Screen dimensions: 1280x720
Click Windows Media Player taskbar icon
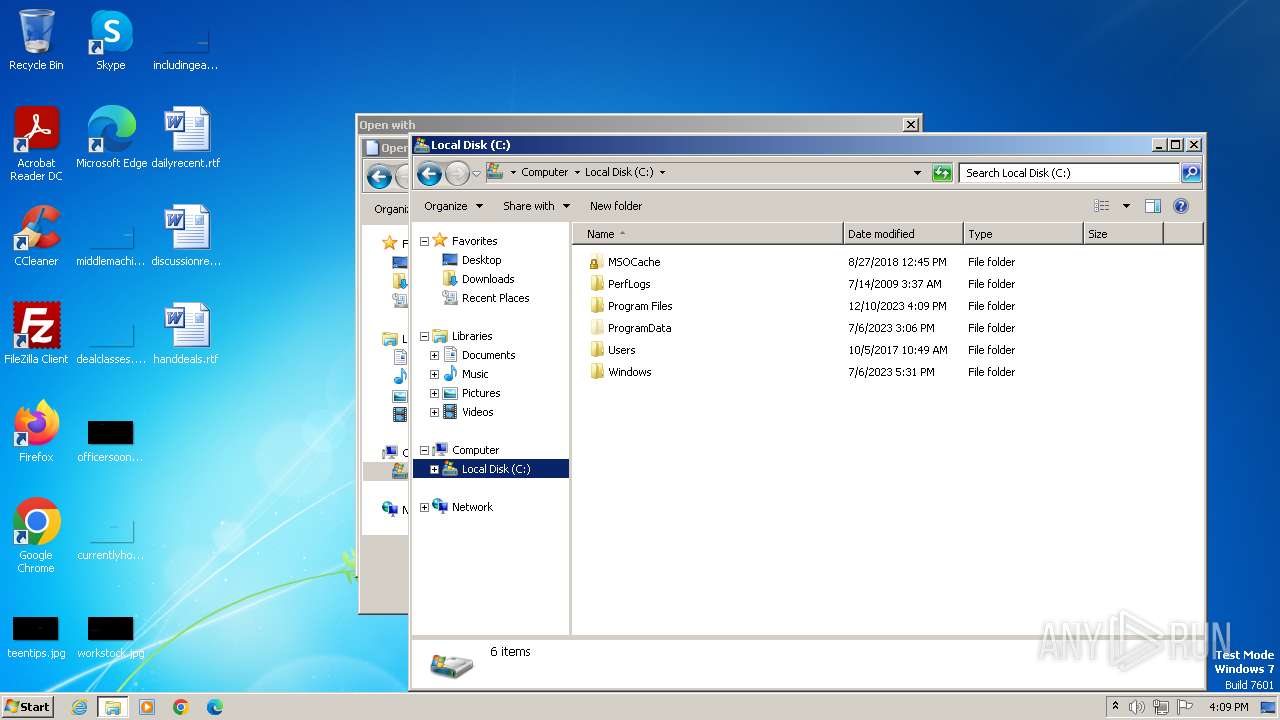tap(147, 707)
